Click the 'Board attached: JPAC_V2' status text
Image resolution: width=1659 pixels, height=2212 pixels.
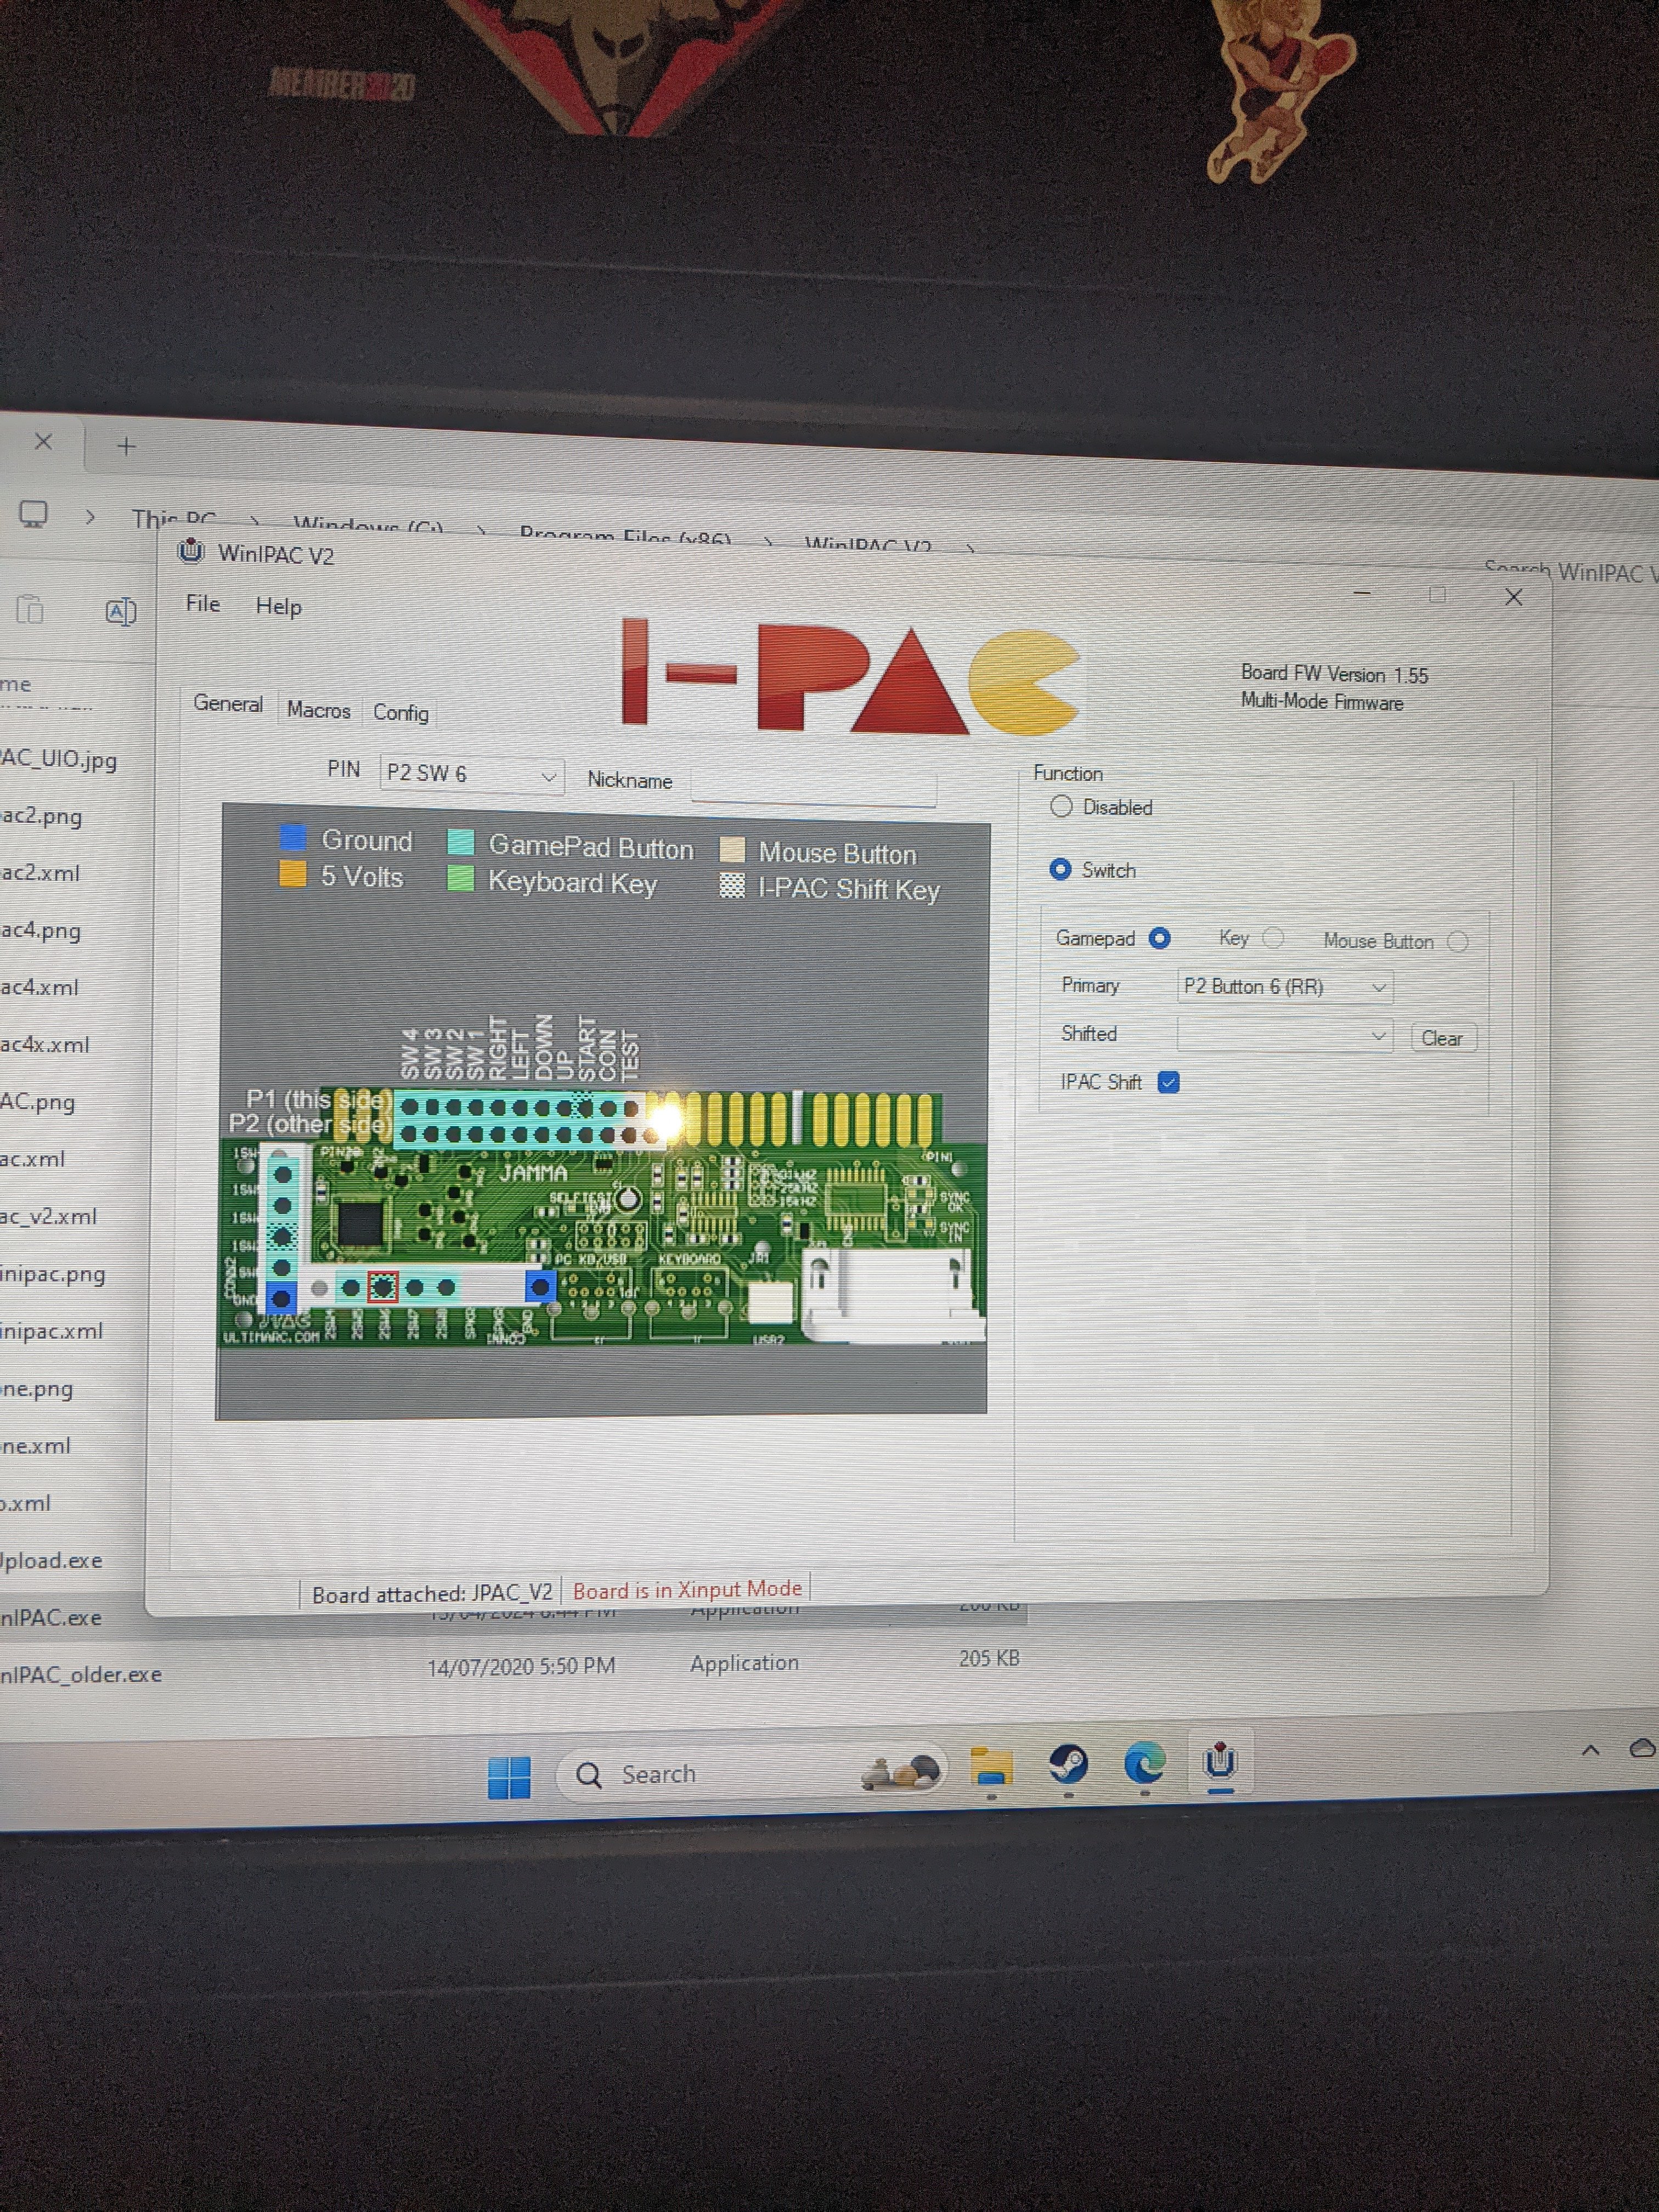click(x=432, y=1594)
